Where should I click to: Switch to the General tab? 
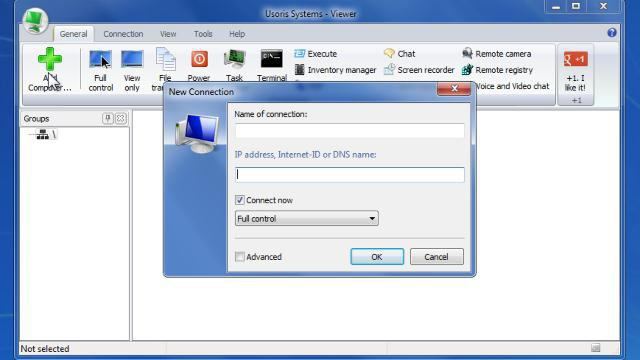click(73, 34)
